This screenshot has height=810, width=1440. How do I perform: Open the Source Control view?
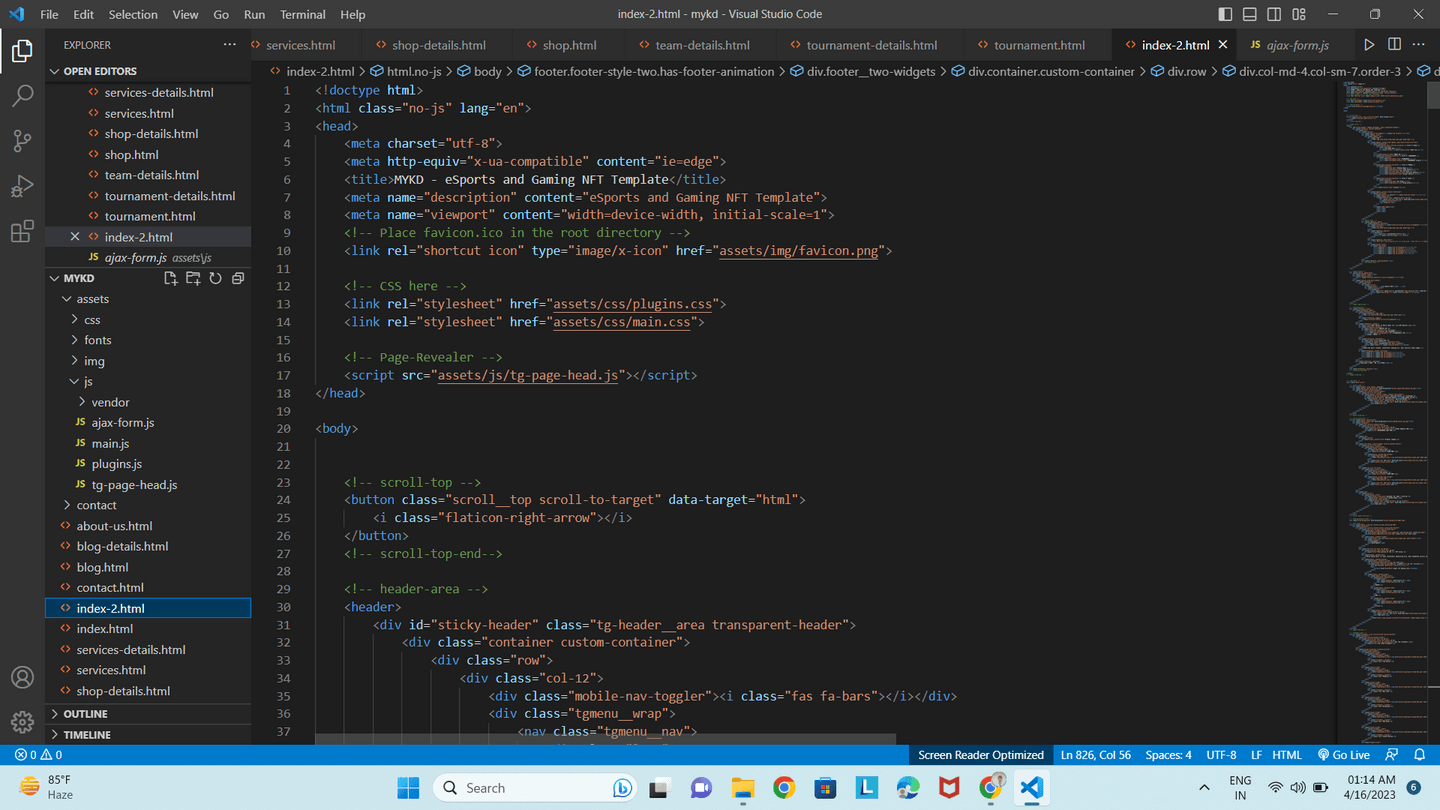(x=22, y=141)
